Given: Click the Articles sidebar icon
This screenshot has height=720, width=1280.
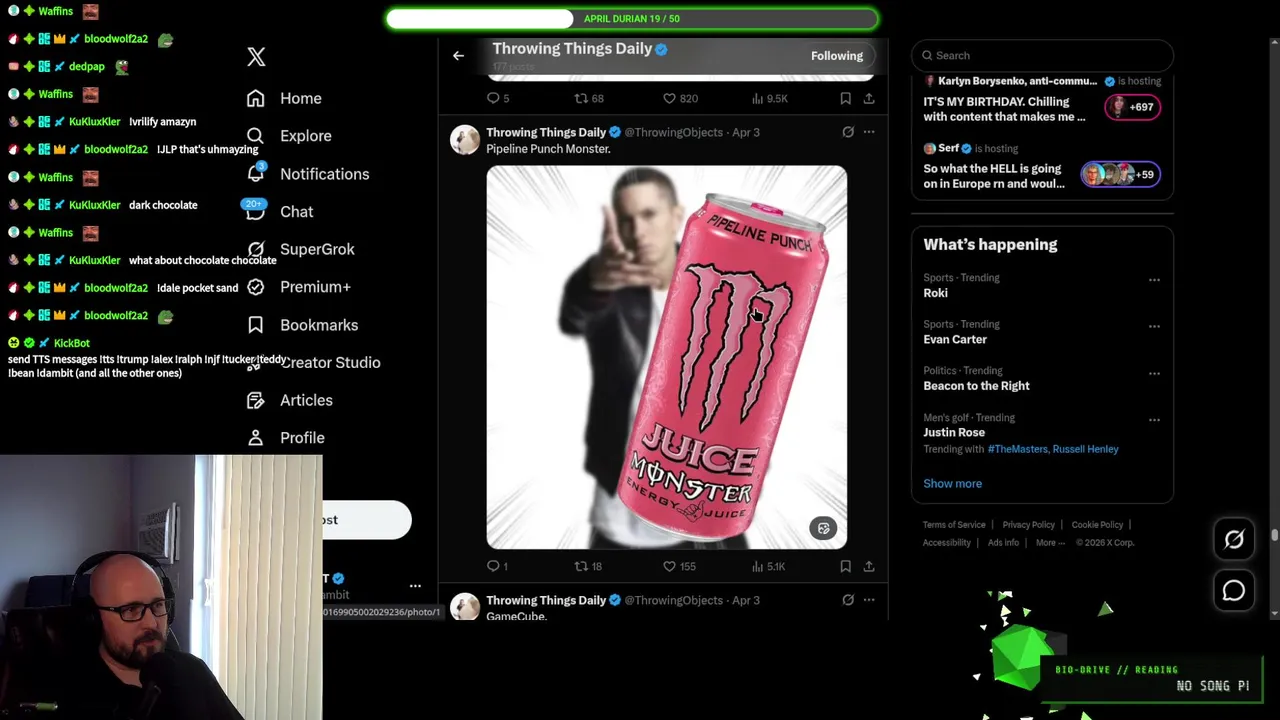Looking at the screenshot, I should tap(256, 400).
